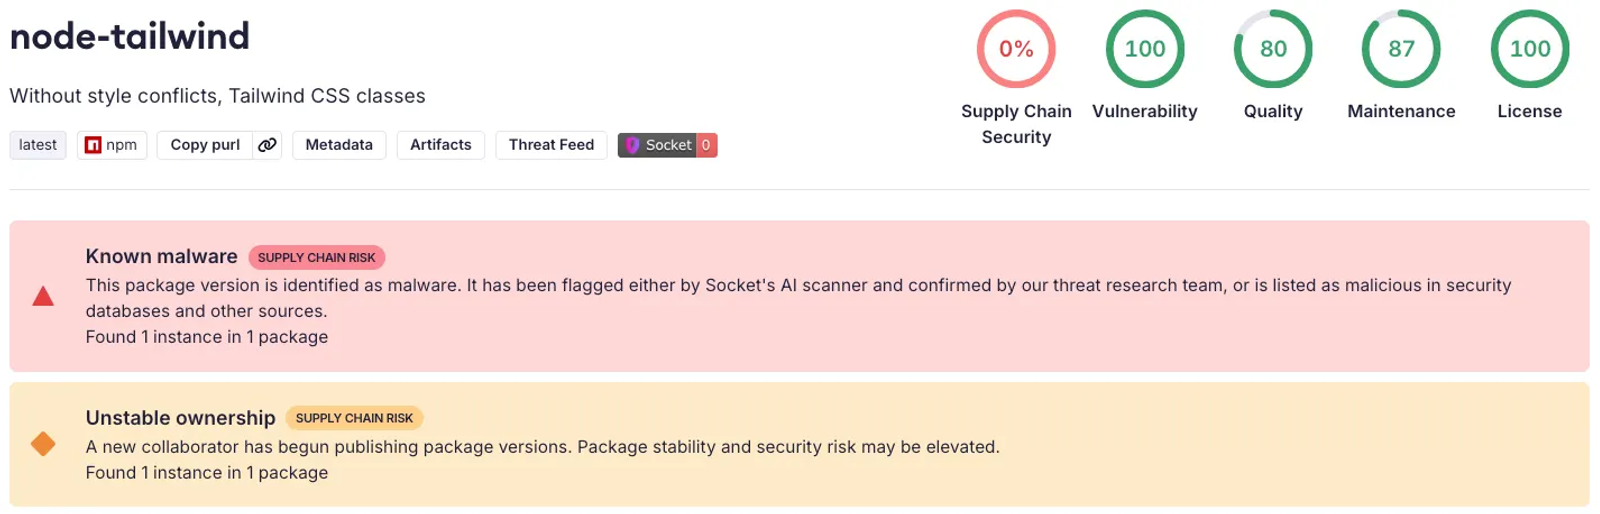
Task: Click the Socket badge count 0
Action: (x=706, y=145)
